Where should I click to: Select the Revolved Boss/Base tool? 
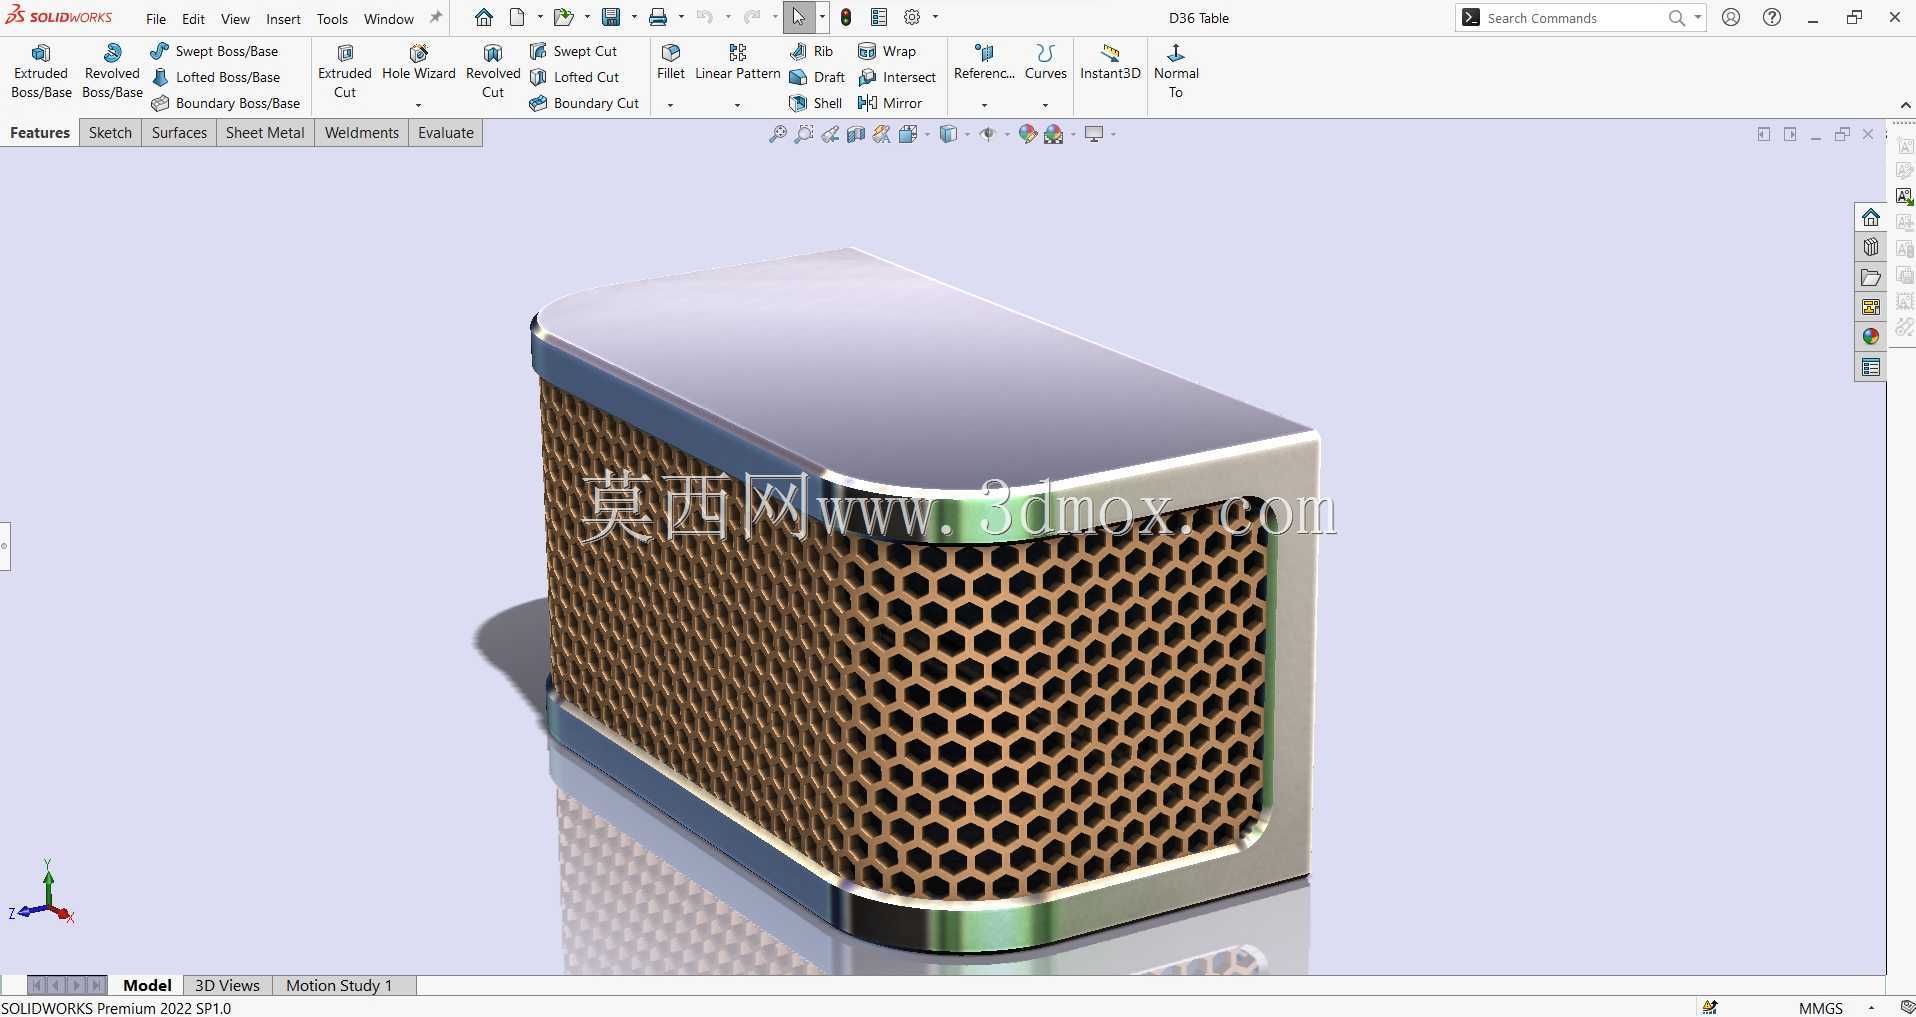coord(112,72)
